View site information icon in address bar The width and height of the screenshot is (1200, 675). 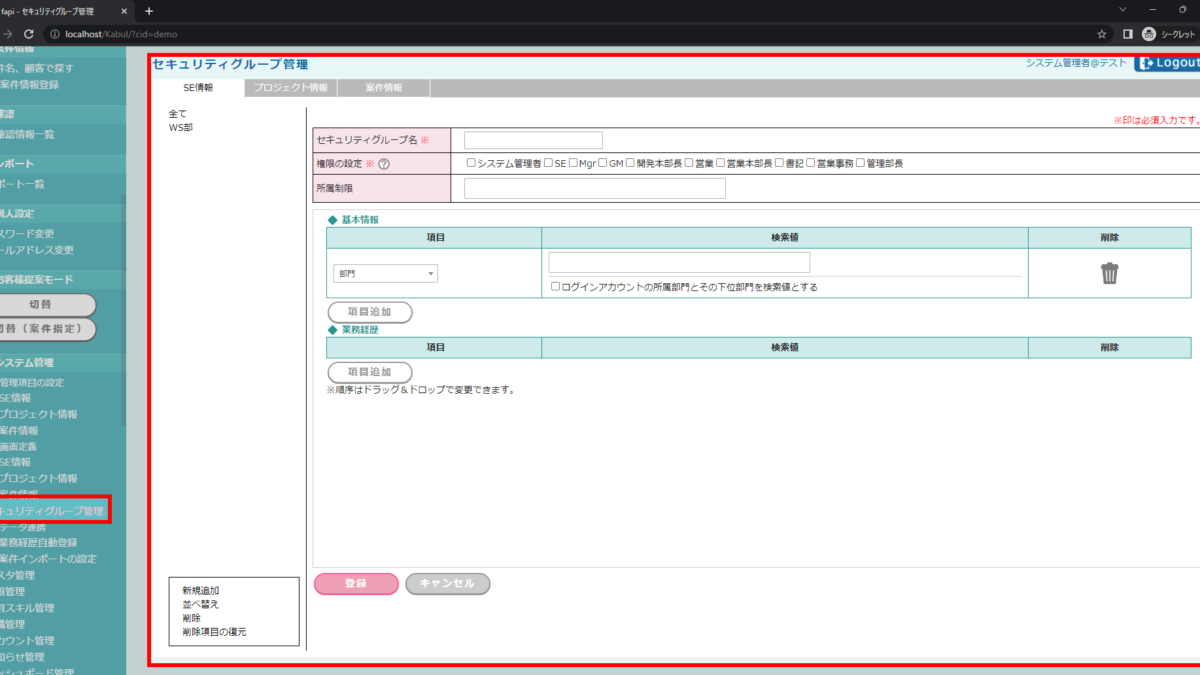coord(54,34)
